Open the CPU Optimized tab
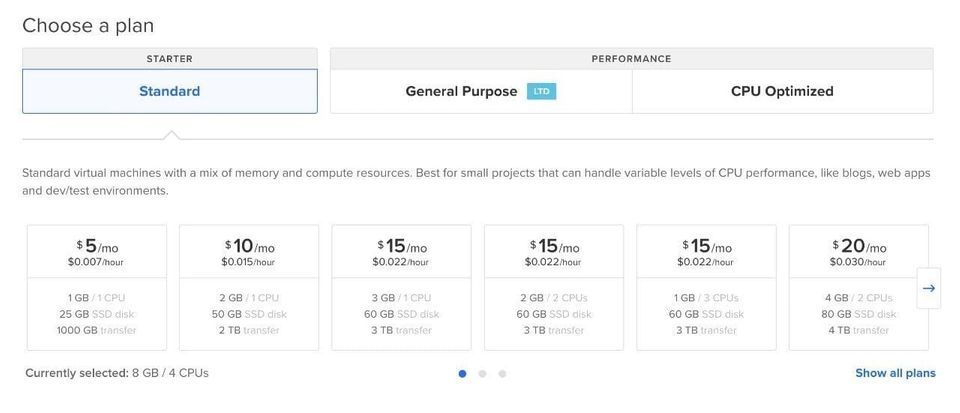Viewport: 960px width, 413px height. [782, 91]
